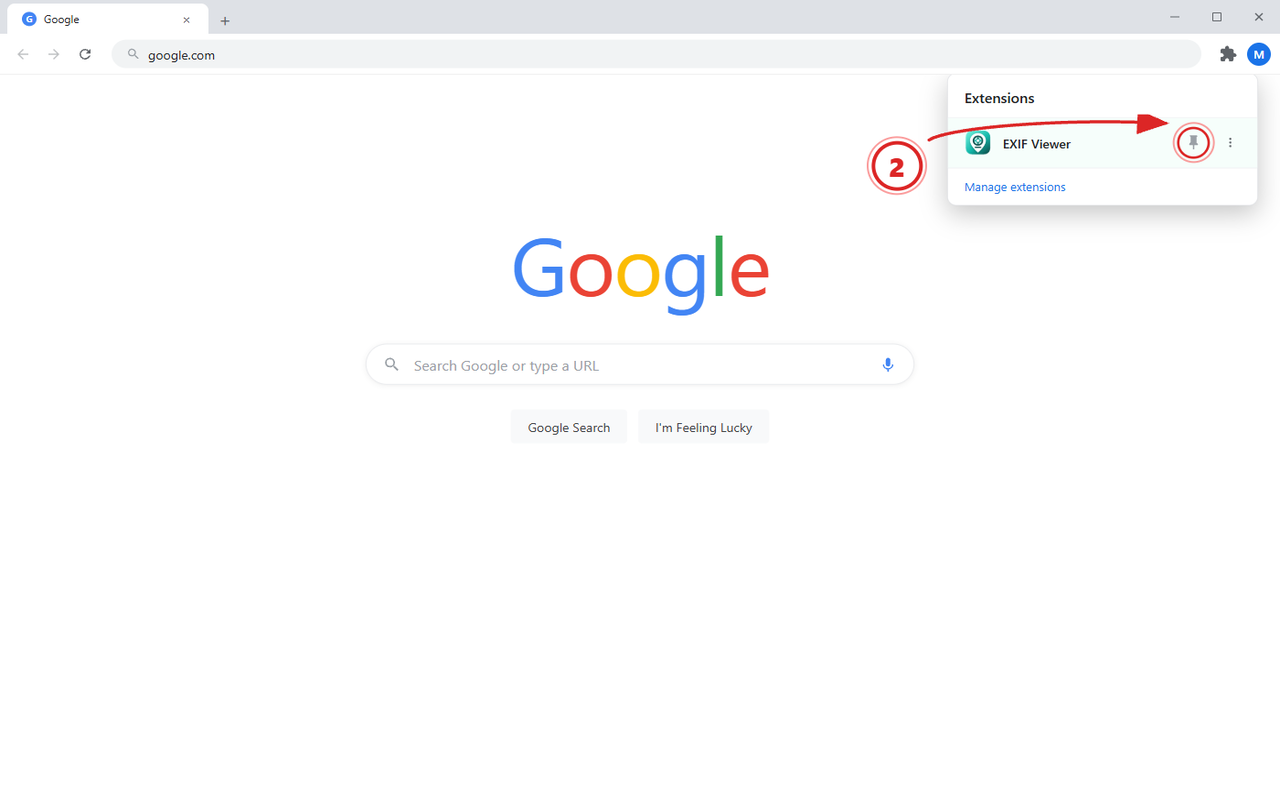The width and height of the screenshot is (1280, 800).
Task: Start voice search with microphone icon
Action: coord(887,365)
